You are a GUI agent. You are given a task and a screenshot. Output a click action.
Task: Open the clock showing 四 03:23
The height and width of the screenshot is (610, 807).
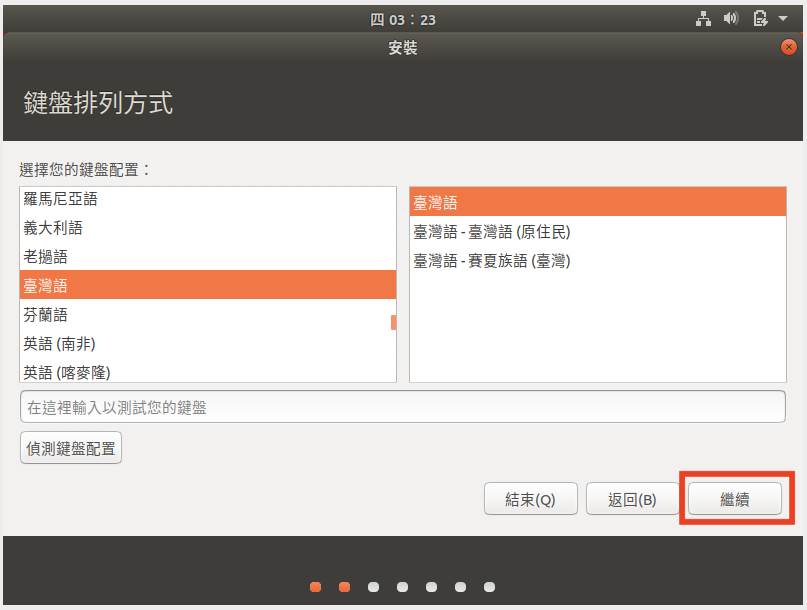[403, 19]
